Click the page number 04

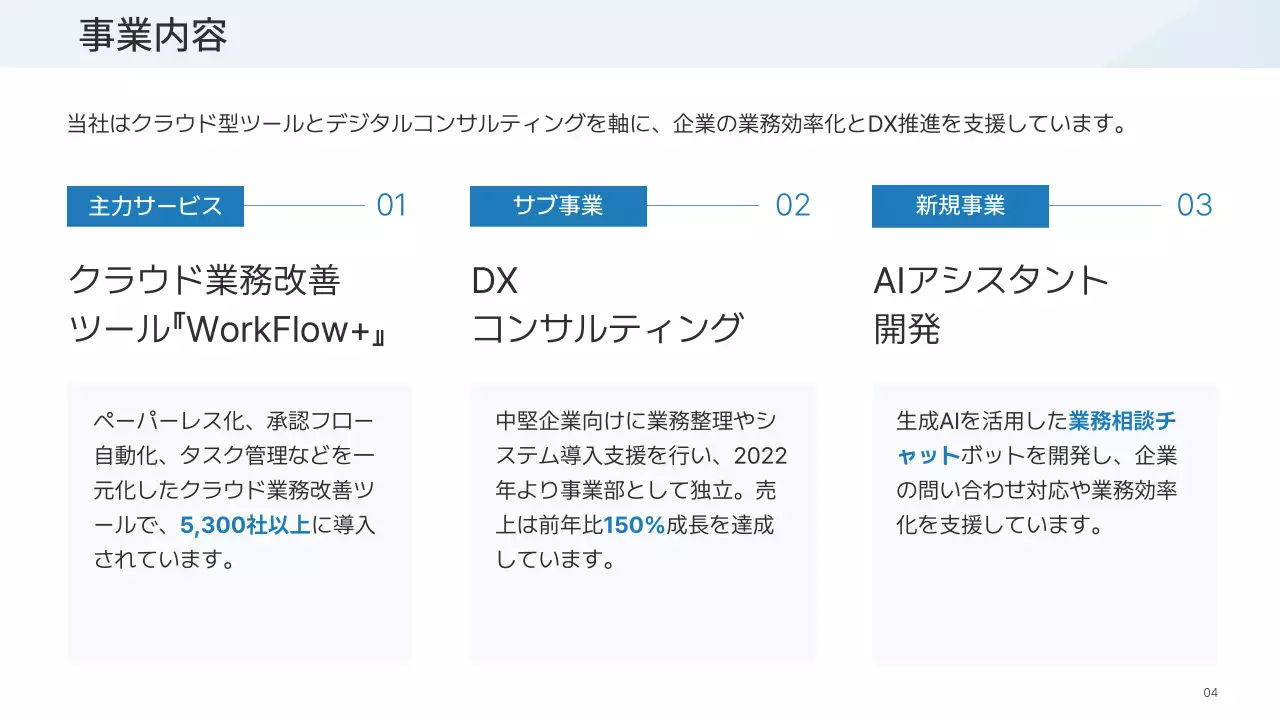click(x=1211, y=691)
